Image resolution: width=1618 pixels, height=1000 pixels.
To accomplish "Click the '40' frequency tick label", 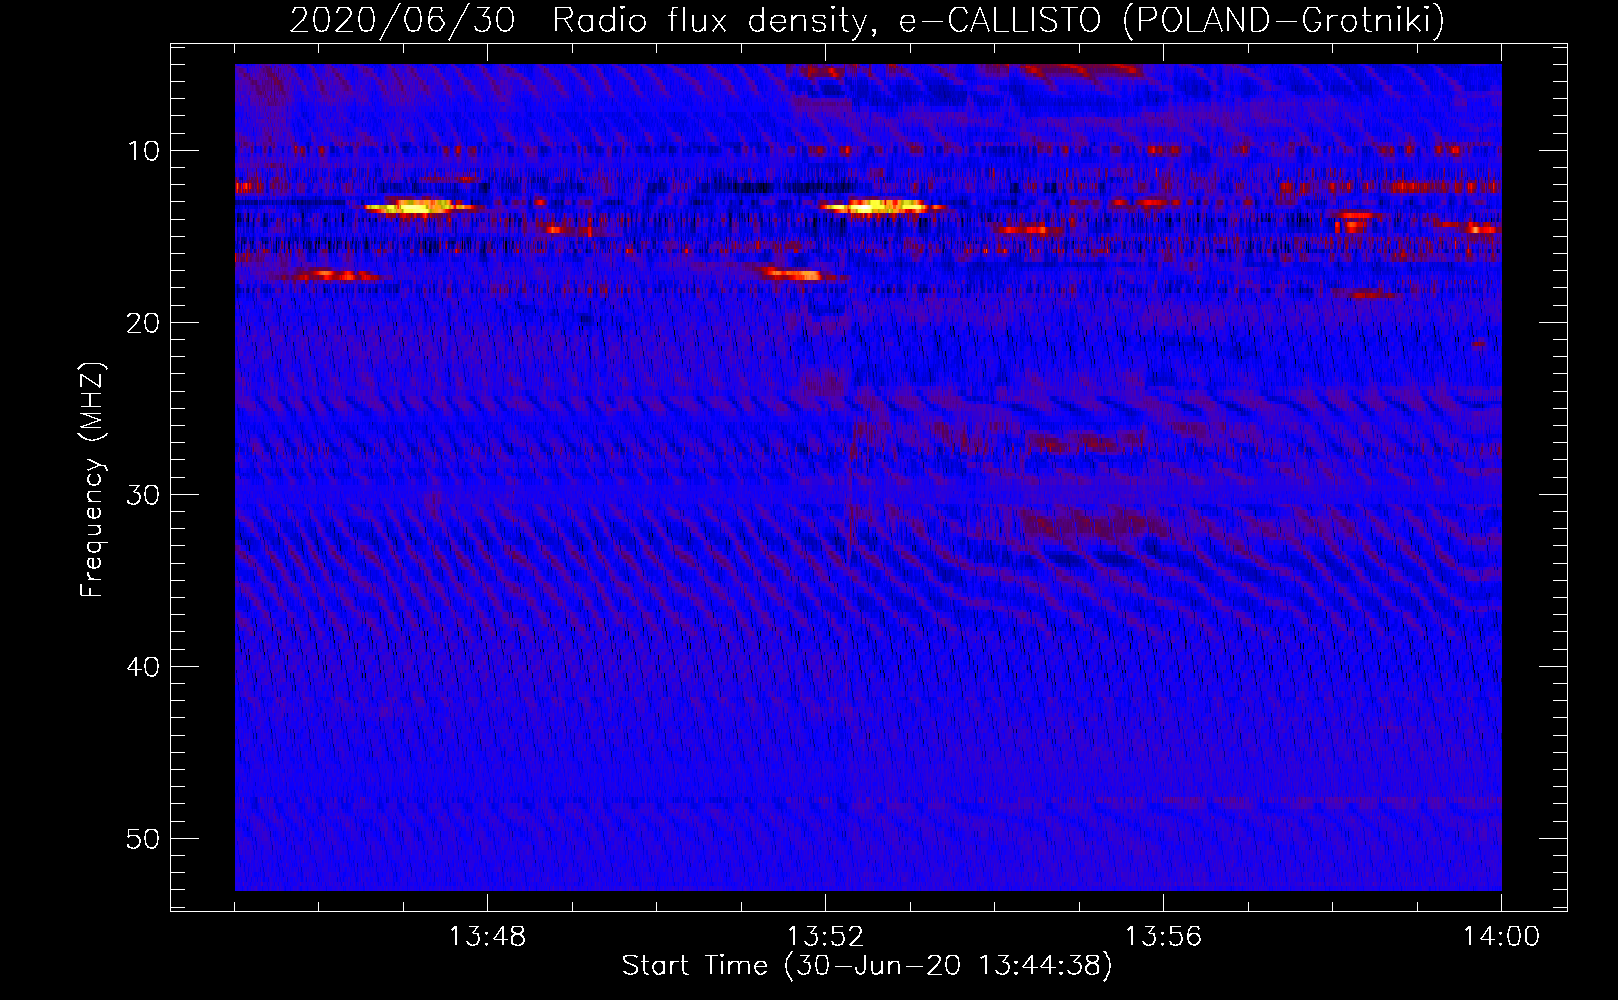I will coord(144,667).
